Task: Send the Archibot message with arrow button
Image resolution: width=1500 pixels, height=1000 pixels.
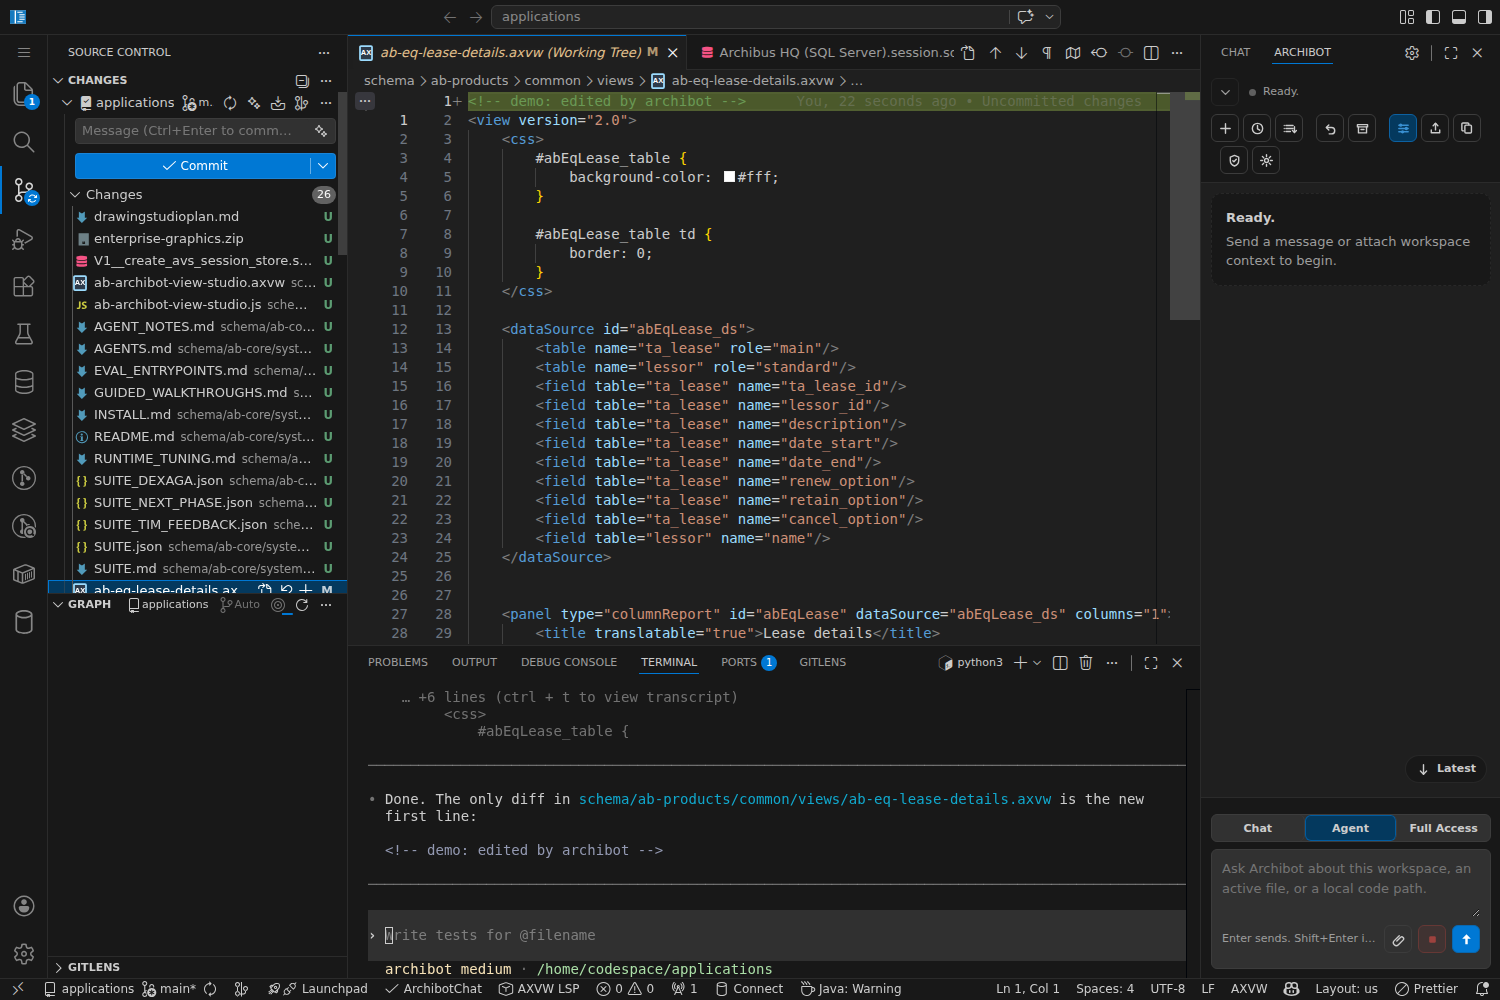Action: (x=1466, y=939)
